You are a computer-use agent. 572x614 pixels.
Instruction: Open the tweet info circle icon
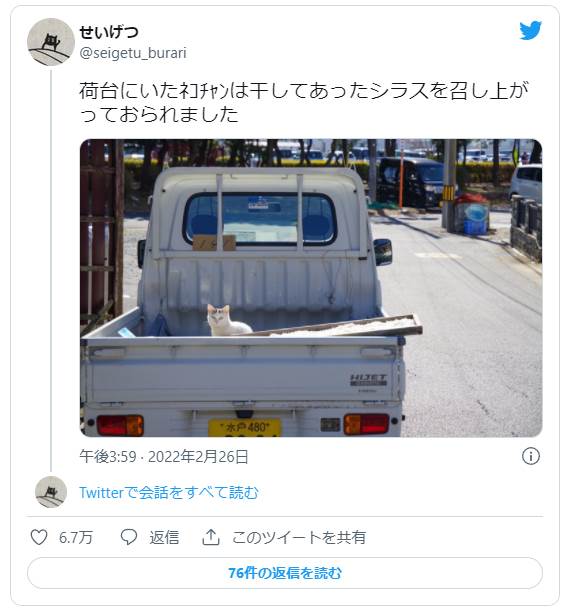click(x=530, y=456)
